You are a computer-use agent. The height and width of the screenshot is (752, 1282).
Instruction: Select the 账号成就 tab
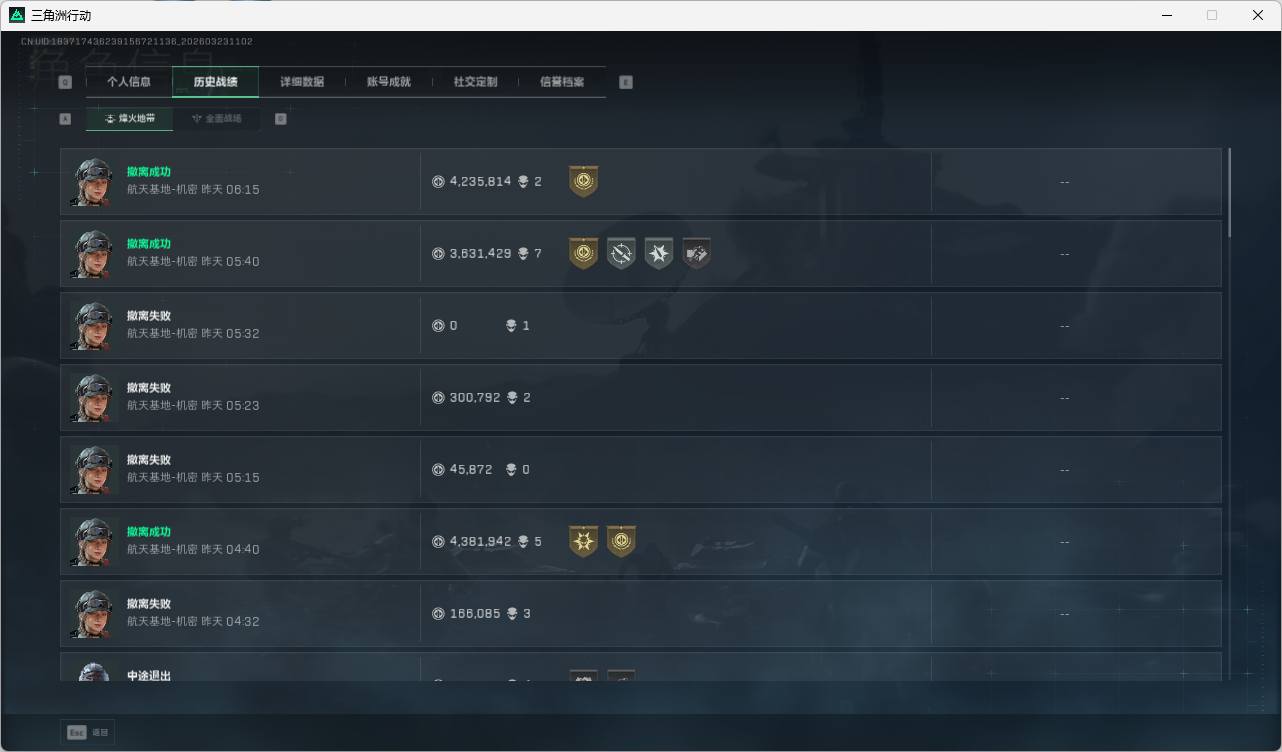389,82
